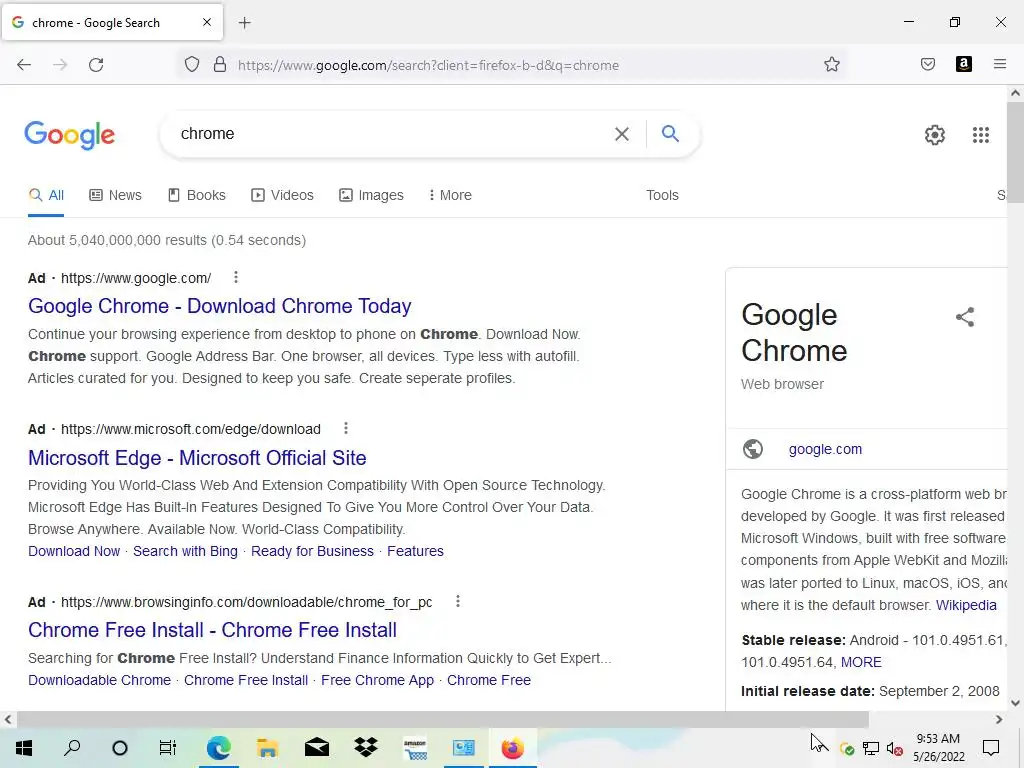
Task: Open the Mail app in taskbar
Action: coord(317,748)
